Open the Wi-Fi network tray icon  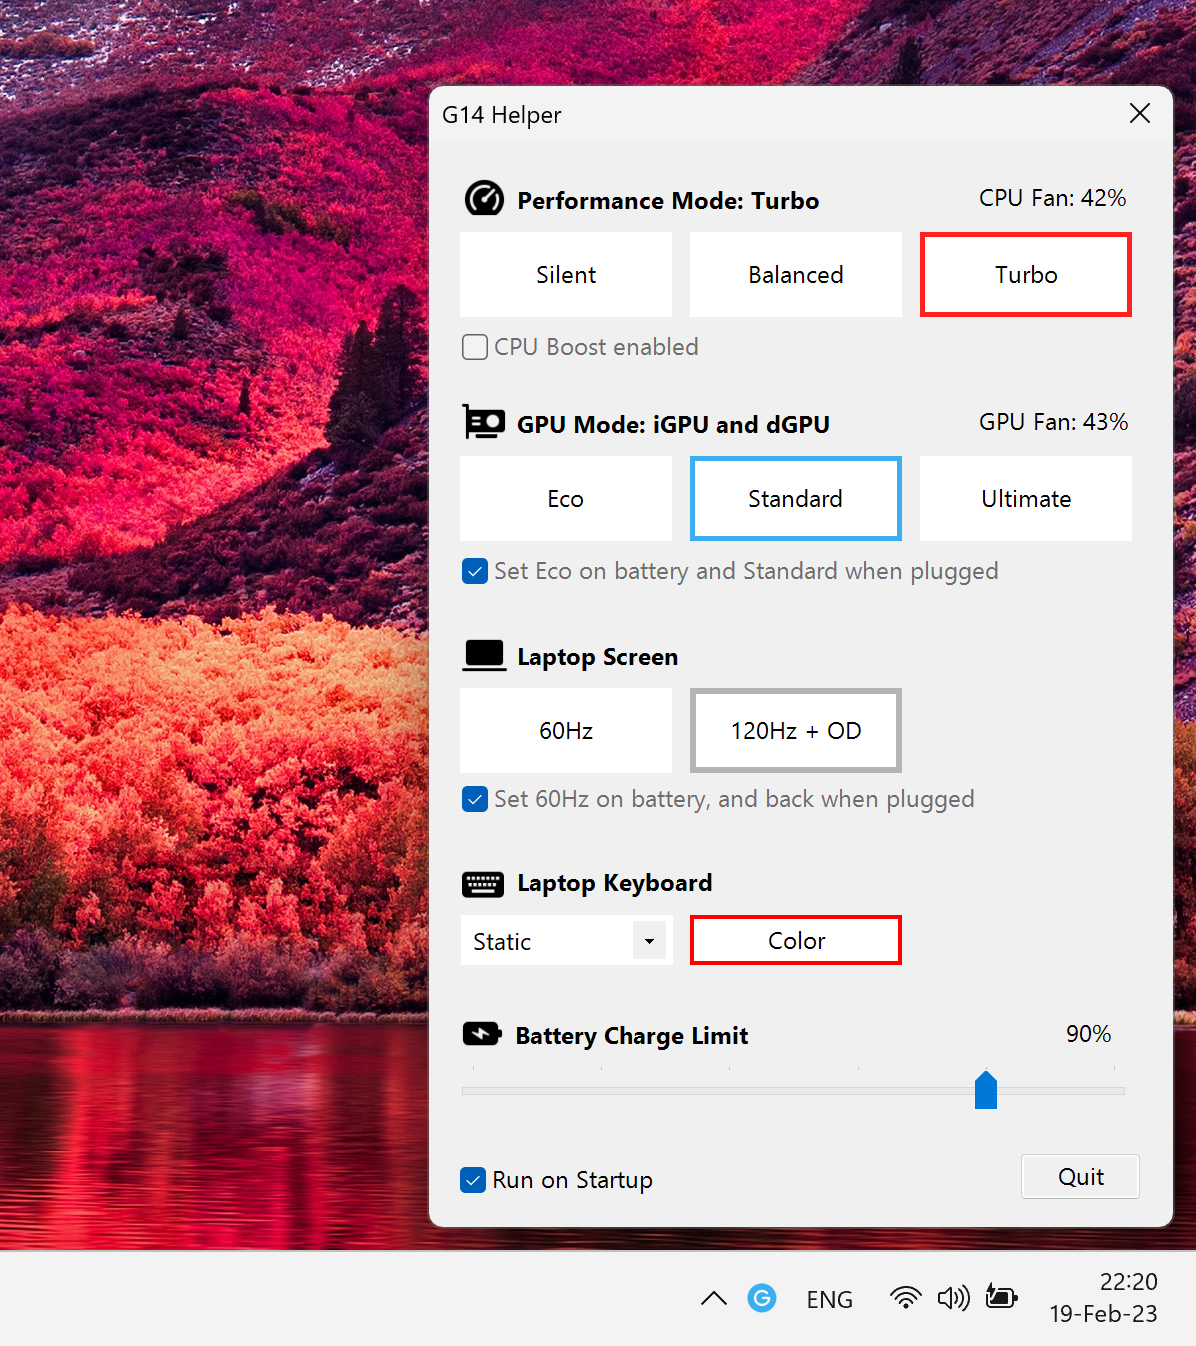[x=905, y=1298]
